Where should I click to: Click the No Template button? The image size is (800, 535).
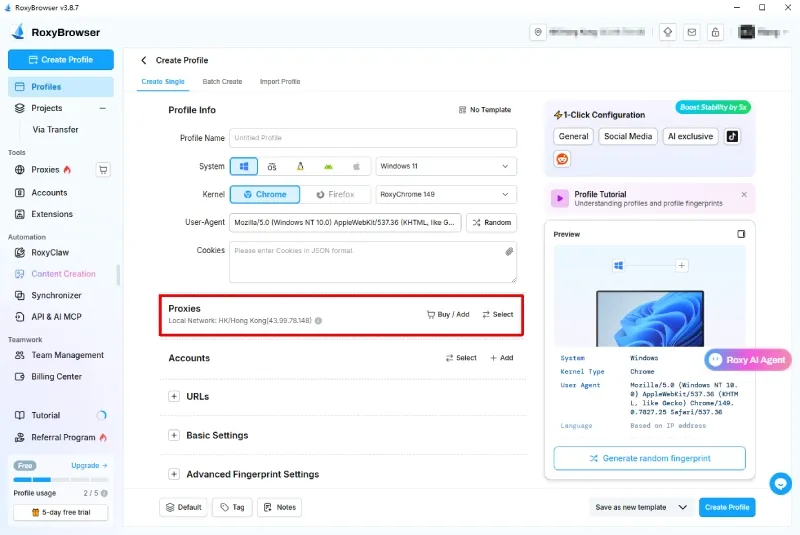pyautogui.click(x=485, y=110)
